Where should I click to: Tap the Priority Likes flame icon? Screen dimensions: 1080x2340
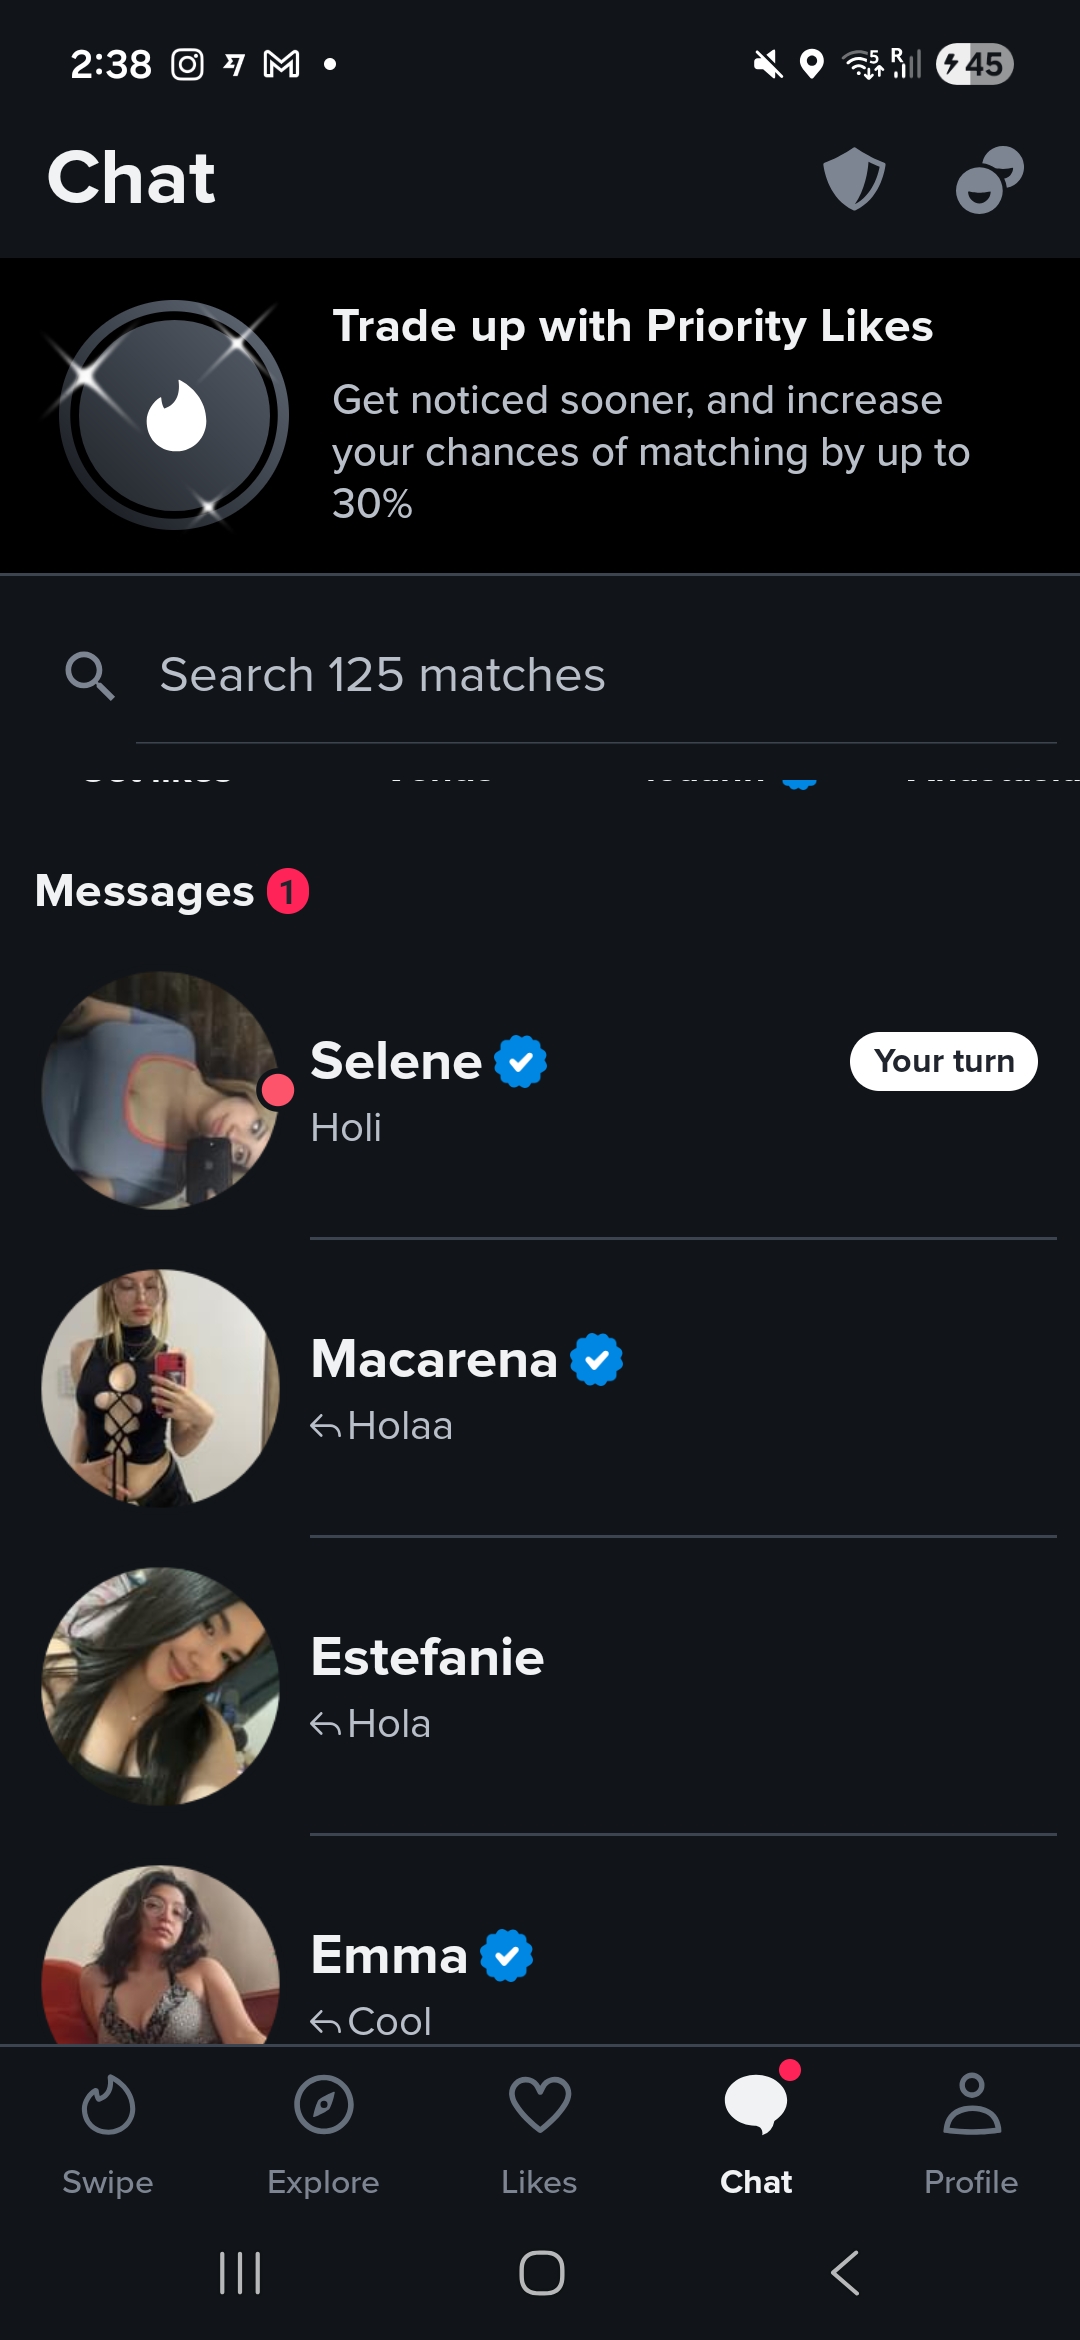[175, 415]
